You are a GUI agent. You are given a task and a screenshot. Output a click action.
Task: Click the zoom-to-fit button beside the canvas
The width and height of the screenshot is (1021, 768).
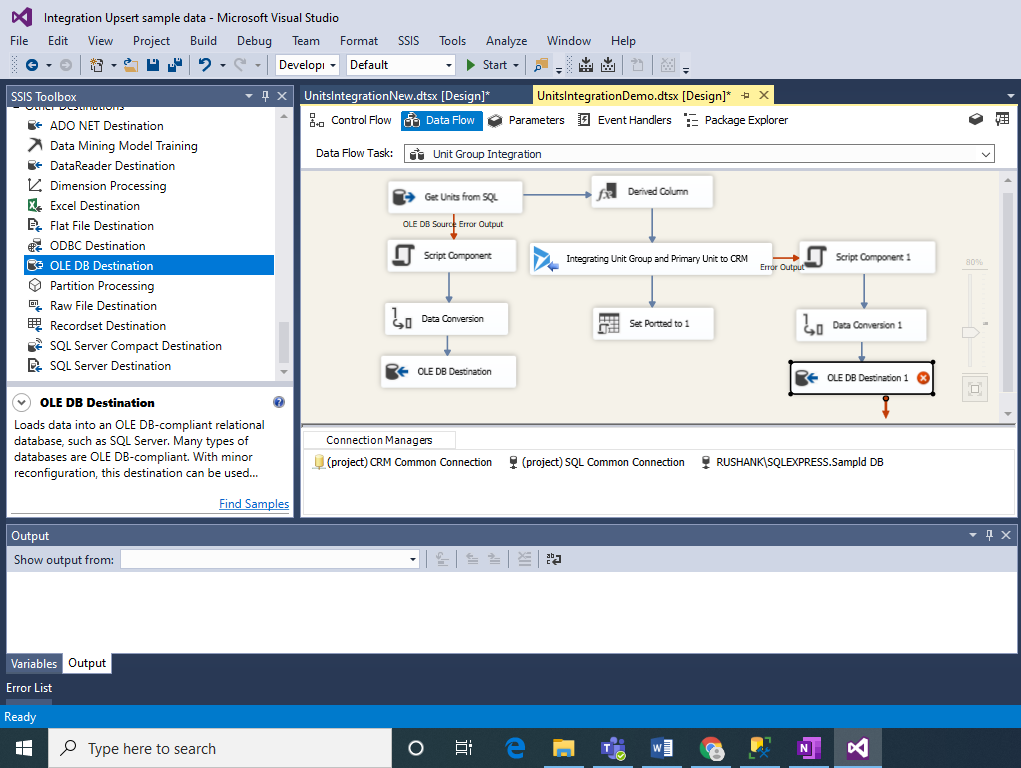point(975,389)
